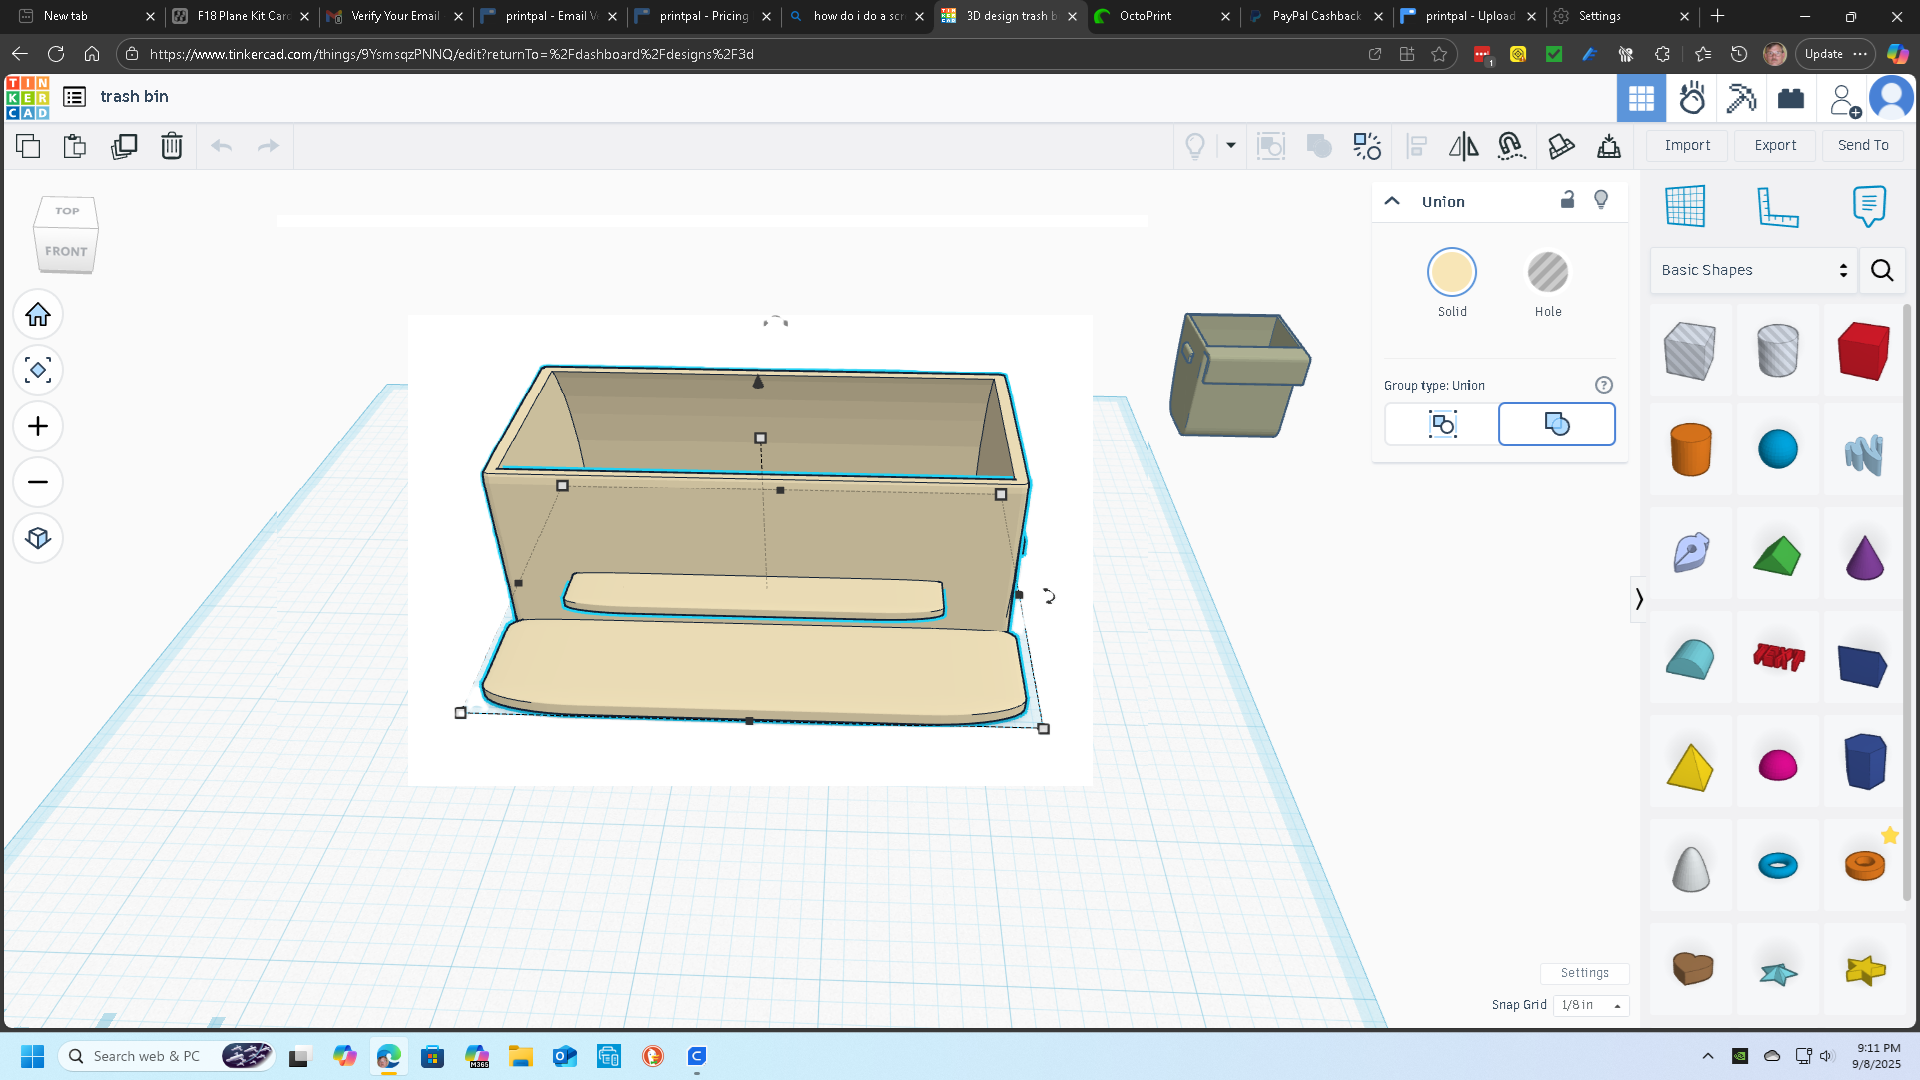
Task: Click the Send To button
Action: 1862,145
